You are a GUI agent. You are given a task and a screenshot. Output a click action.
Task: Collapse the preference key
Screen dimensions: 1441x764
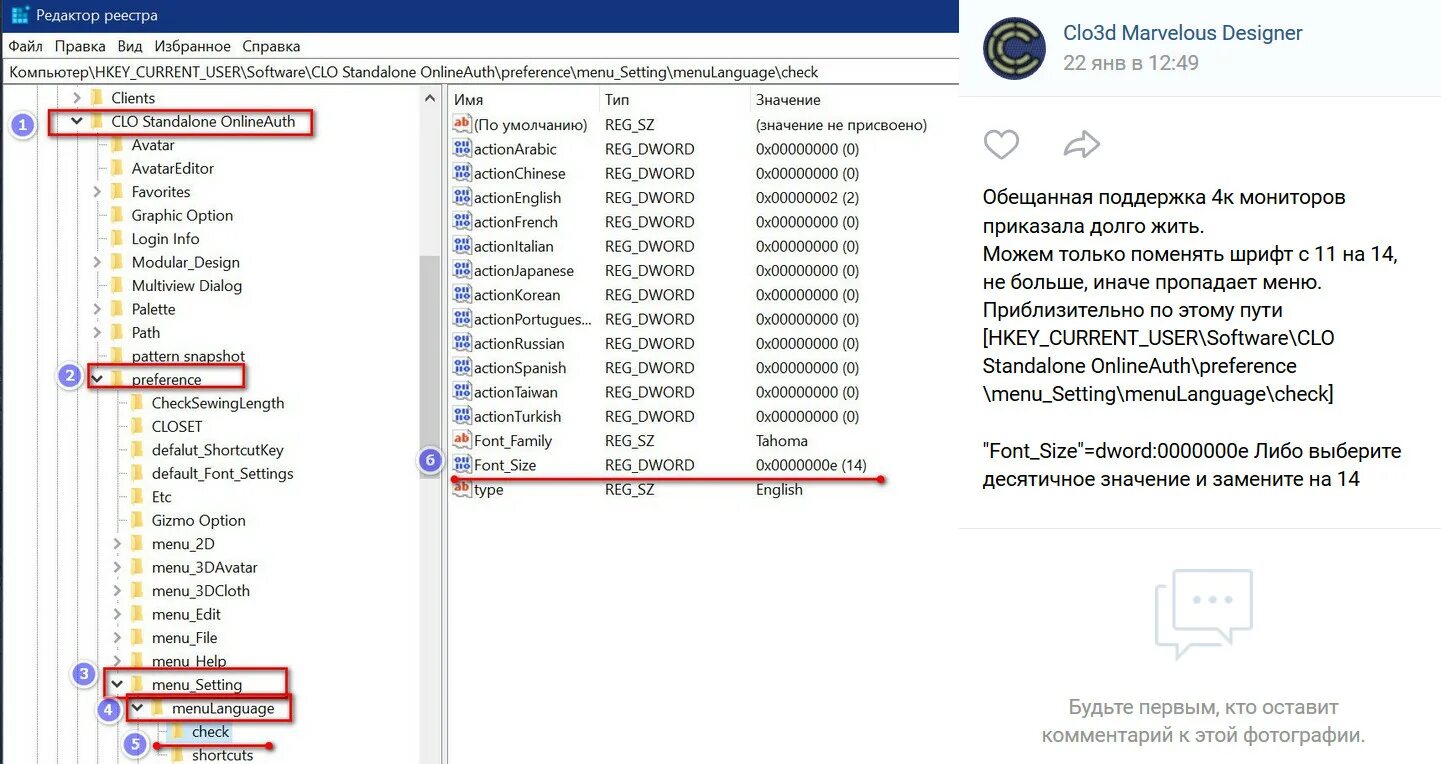coord(97,380)
